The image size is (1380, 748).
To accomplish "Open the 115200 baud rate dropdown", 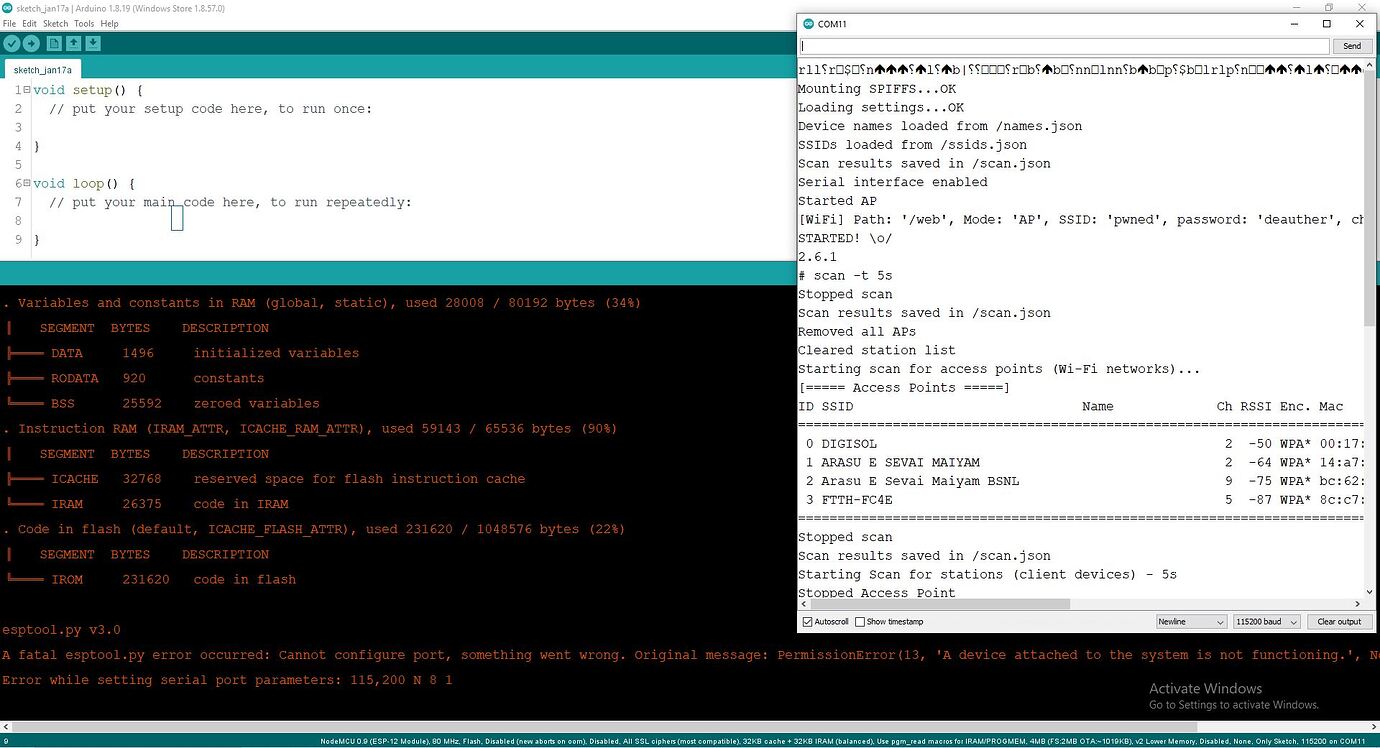I will click(x=1266, y=621).
